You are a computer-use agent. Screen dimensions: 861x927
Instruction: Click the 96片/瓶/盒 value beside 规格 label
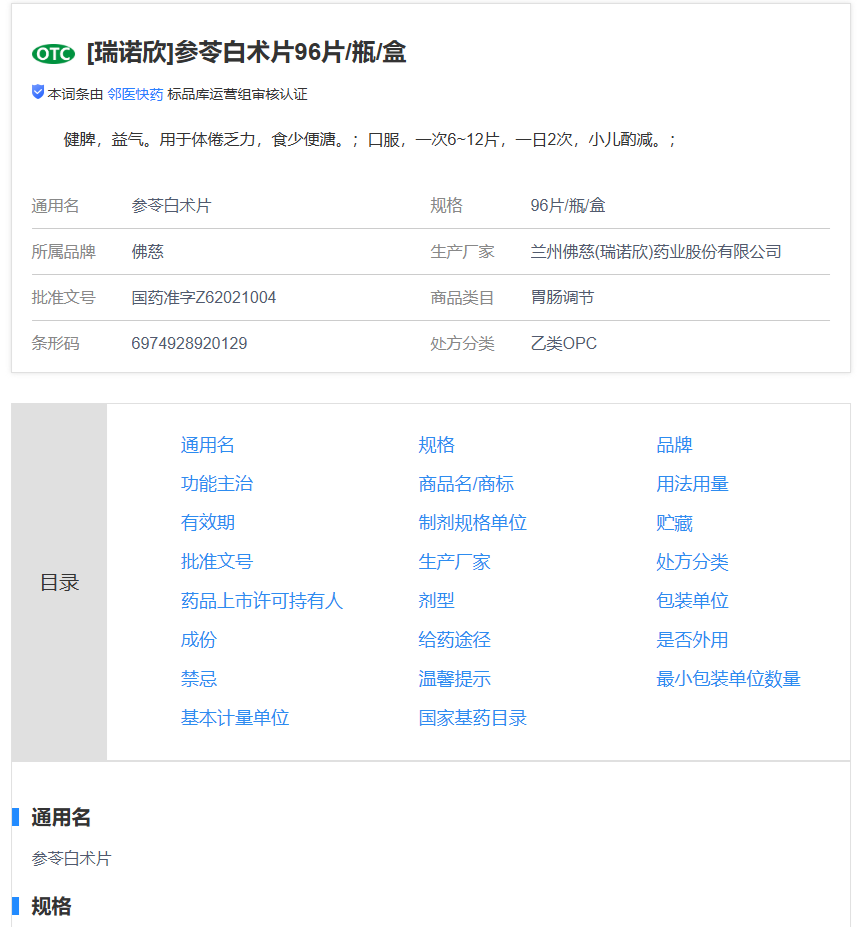[x=568, y=206]
